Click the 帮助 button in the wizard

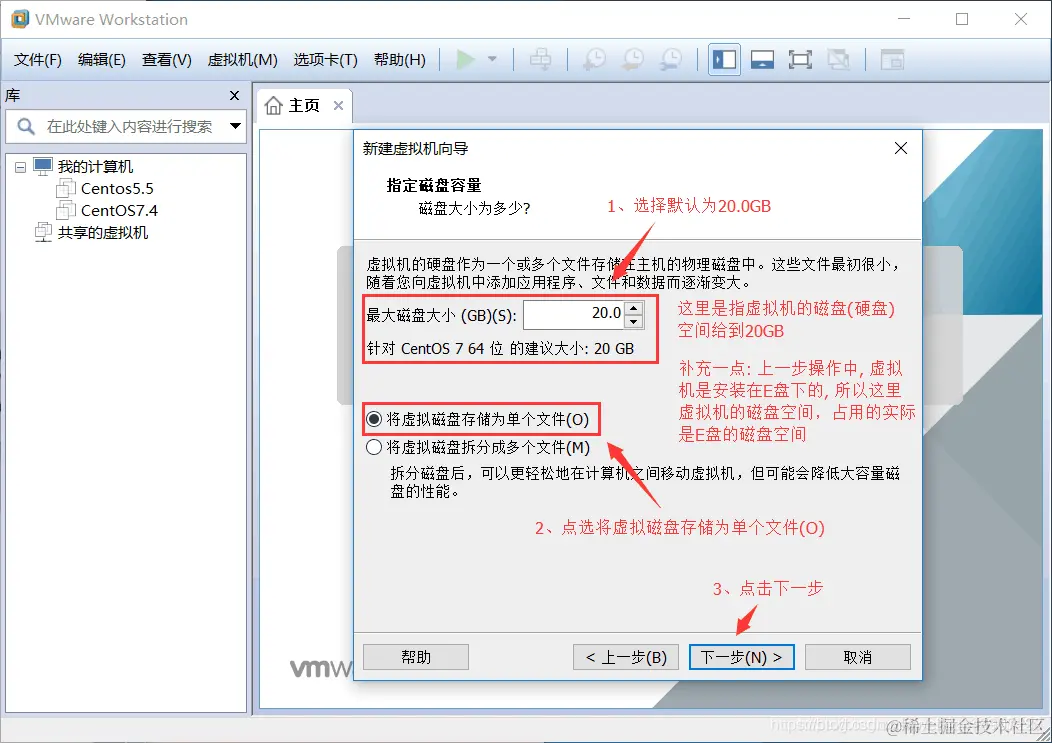[x=415, y=657]
